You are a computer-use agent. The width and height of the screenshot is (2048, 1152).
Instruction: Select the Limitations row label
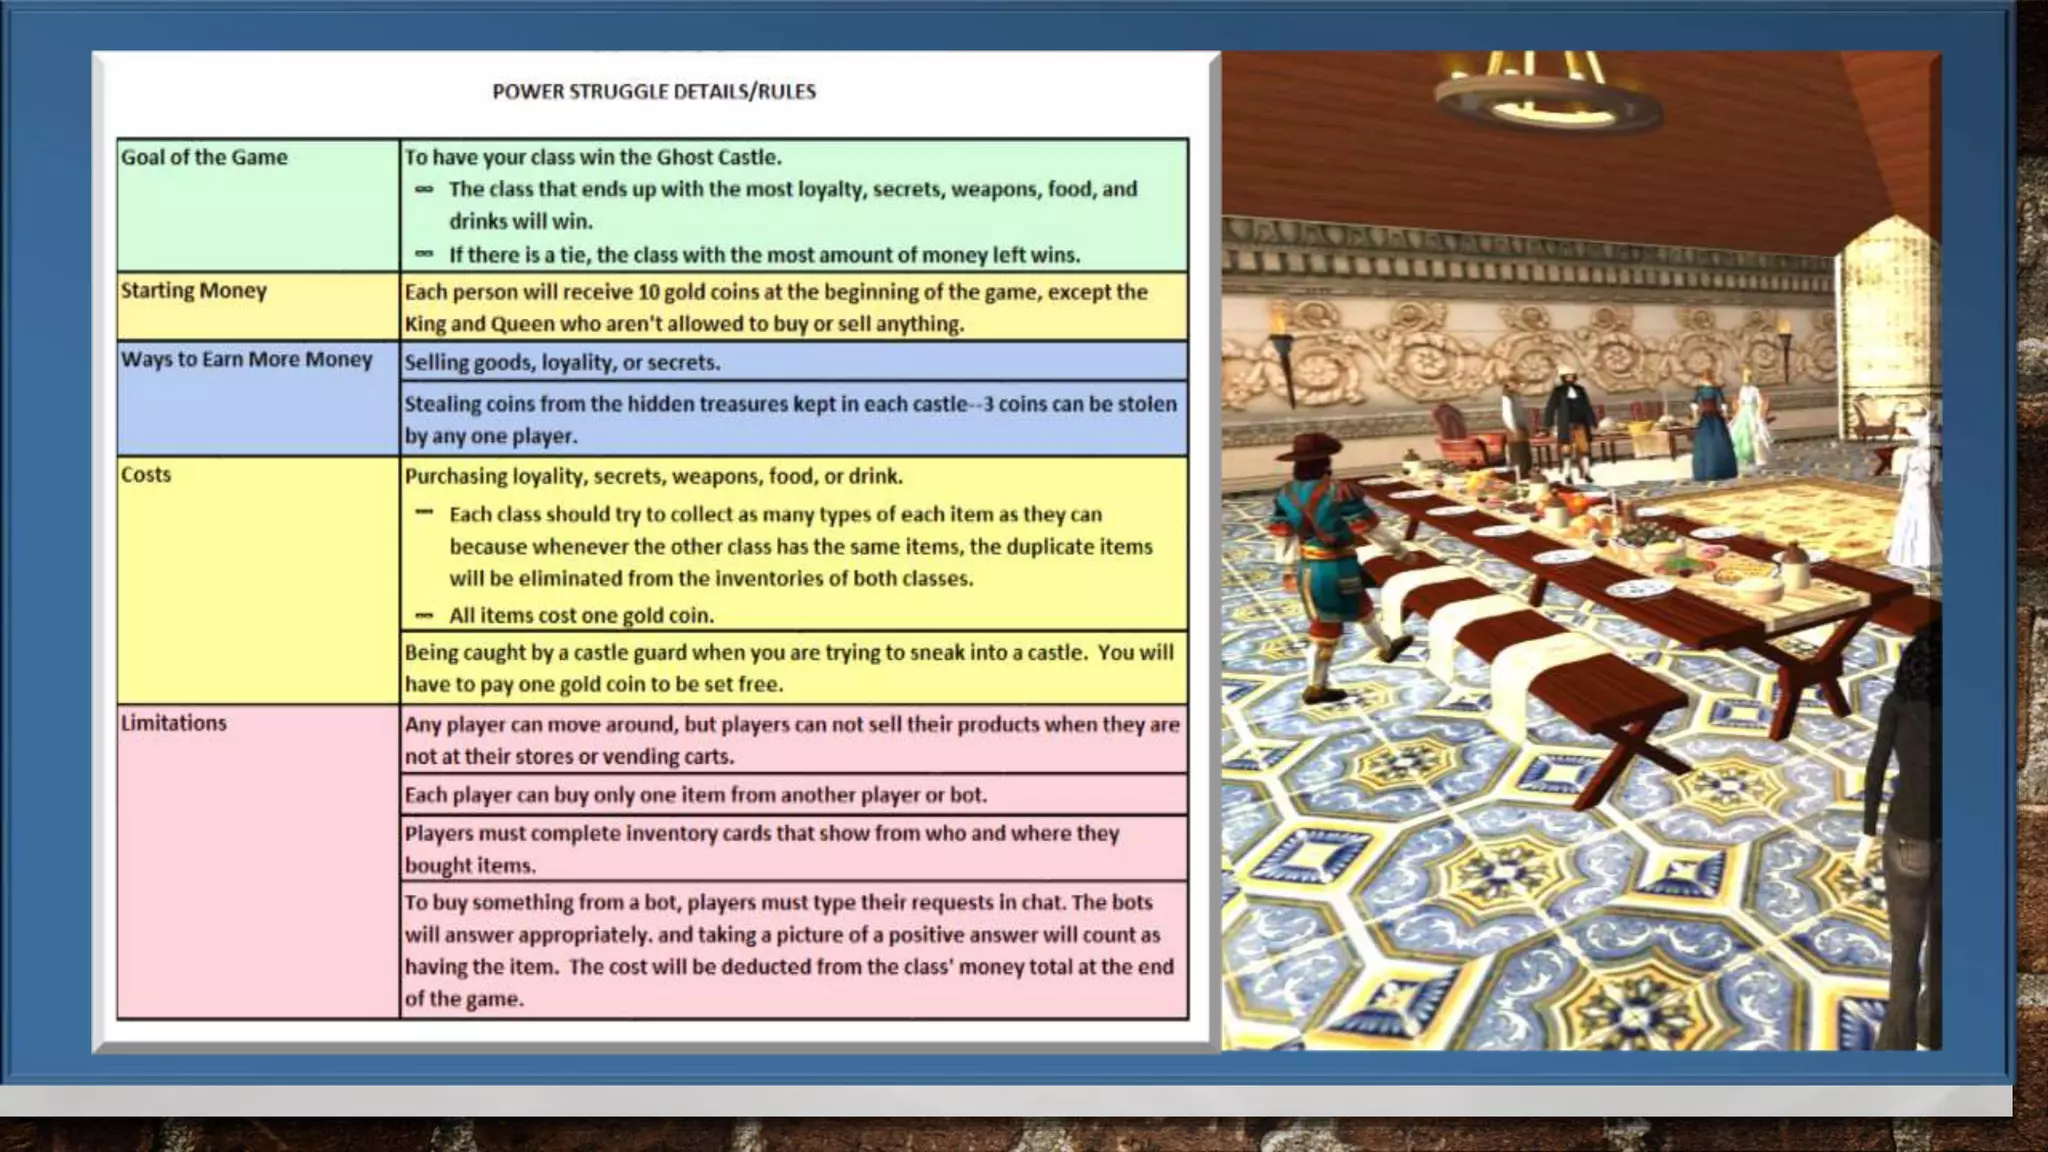[x=174, y=722]
